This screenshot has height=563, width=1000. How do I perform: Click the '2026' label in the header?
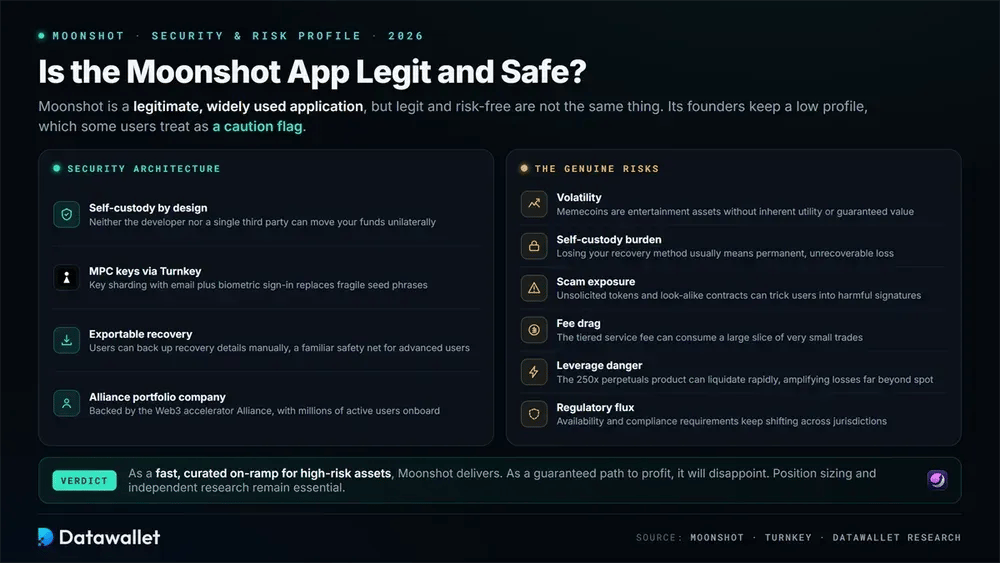[x=406, y=36]
